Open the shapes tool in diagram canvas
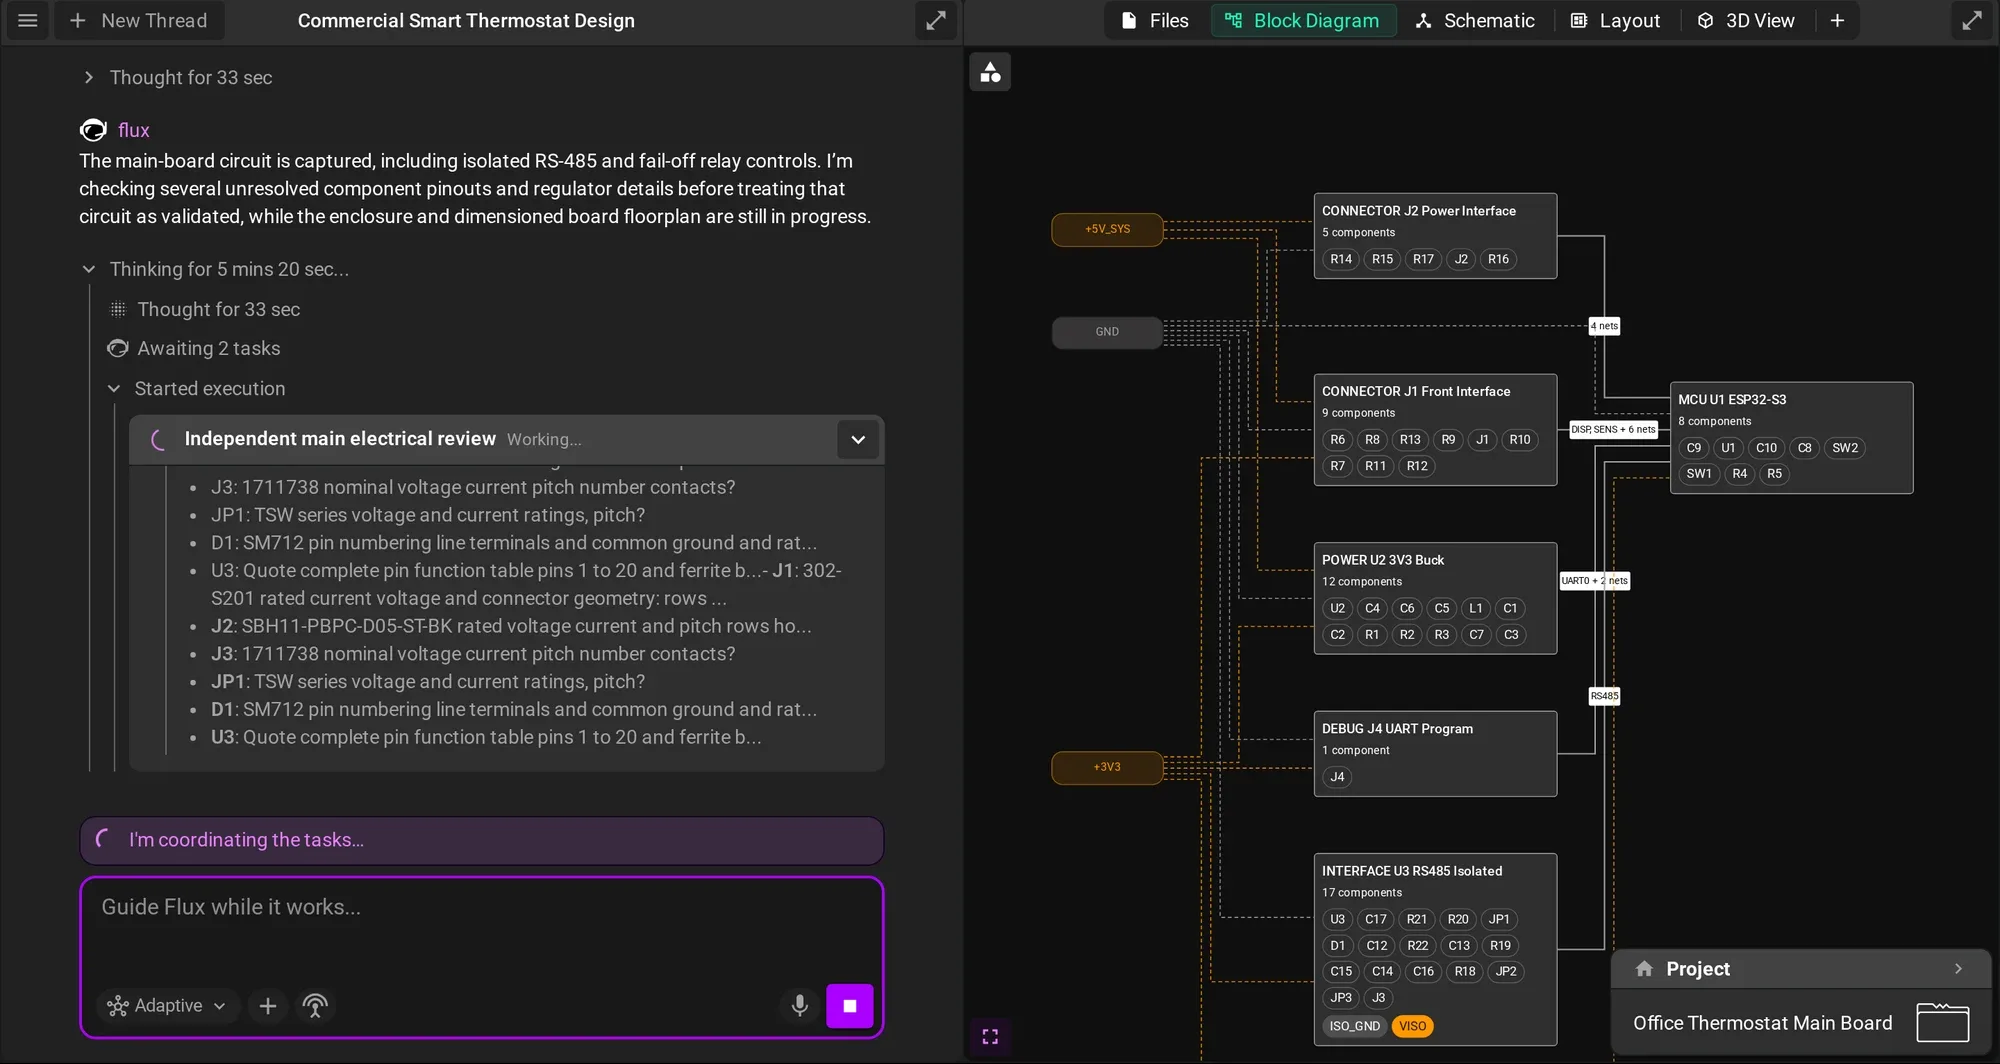 990,72
